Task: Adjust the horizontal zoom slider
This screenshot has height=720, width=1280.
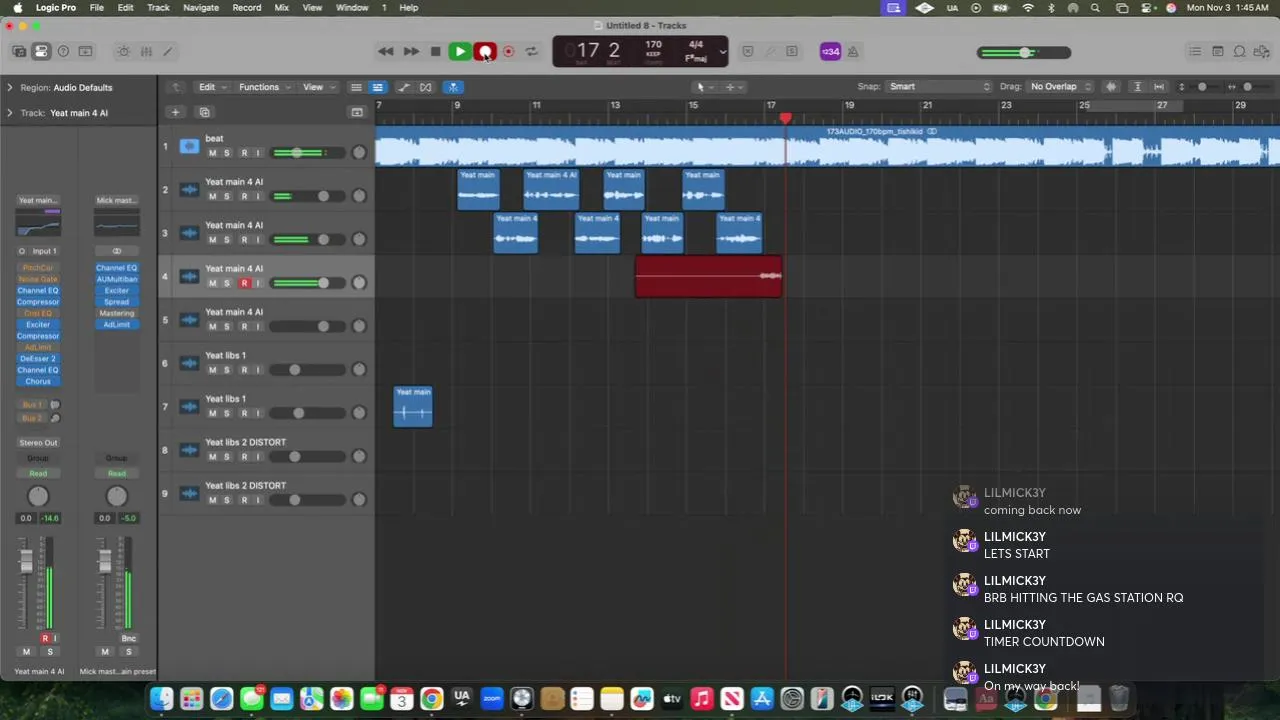Action: tap(1247, 87)
